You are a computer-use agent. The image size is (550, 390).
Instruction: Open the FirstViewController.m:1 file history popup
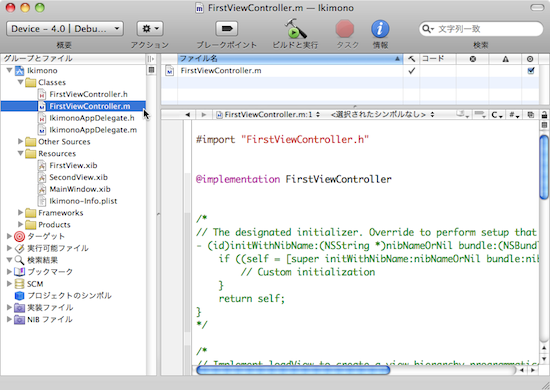tap(268, 115)
